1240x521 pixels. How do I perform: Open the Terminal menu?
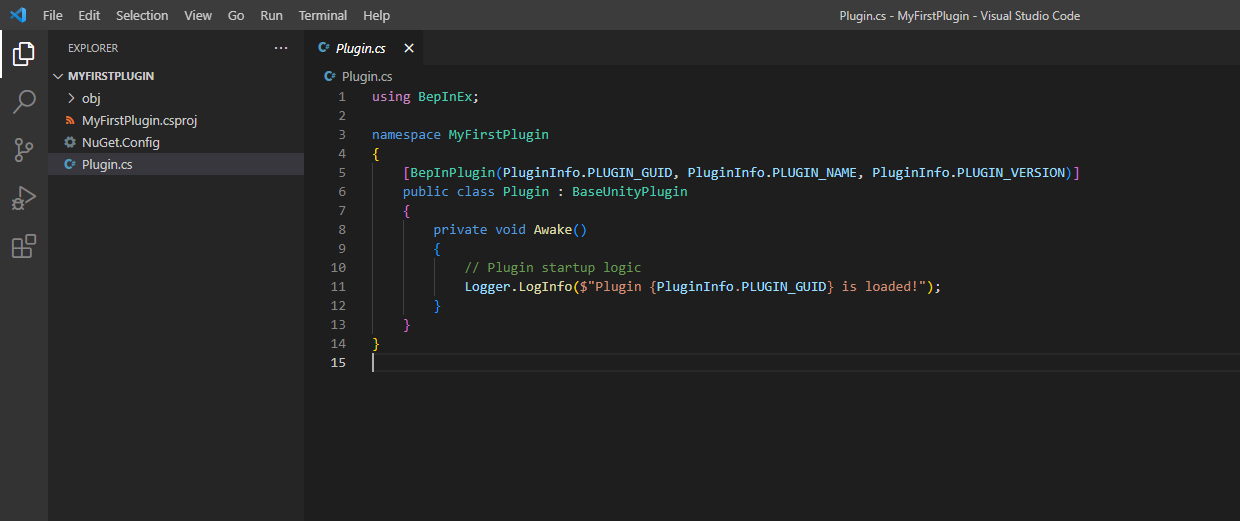[323, 15]
